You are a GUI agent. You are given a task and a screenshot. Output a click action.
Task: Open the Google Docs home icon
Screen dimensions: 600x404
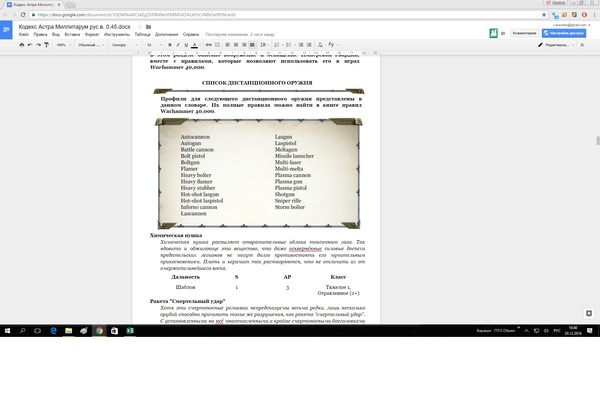[9, 30]
